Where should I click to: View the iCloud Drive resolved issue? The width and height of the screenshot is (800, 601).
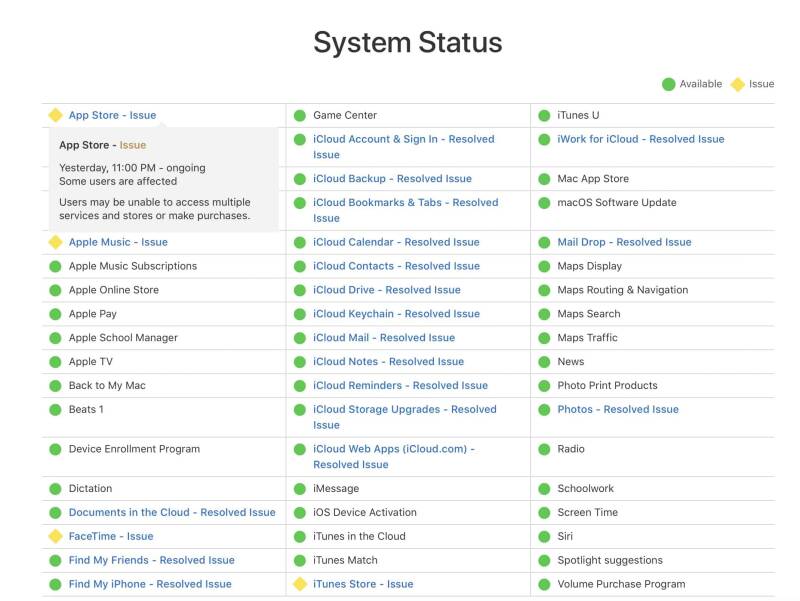click(387, 290)
